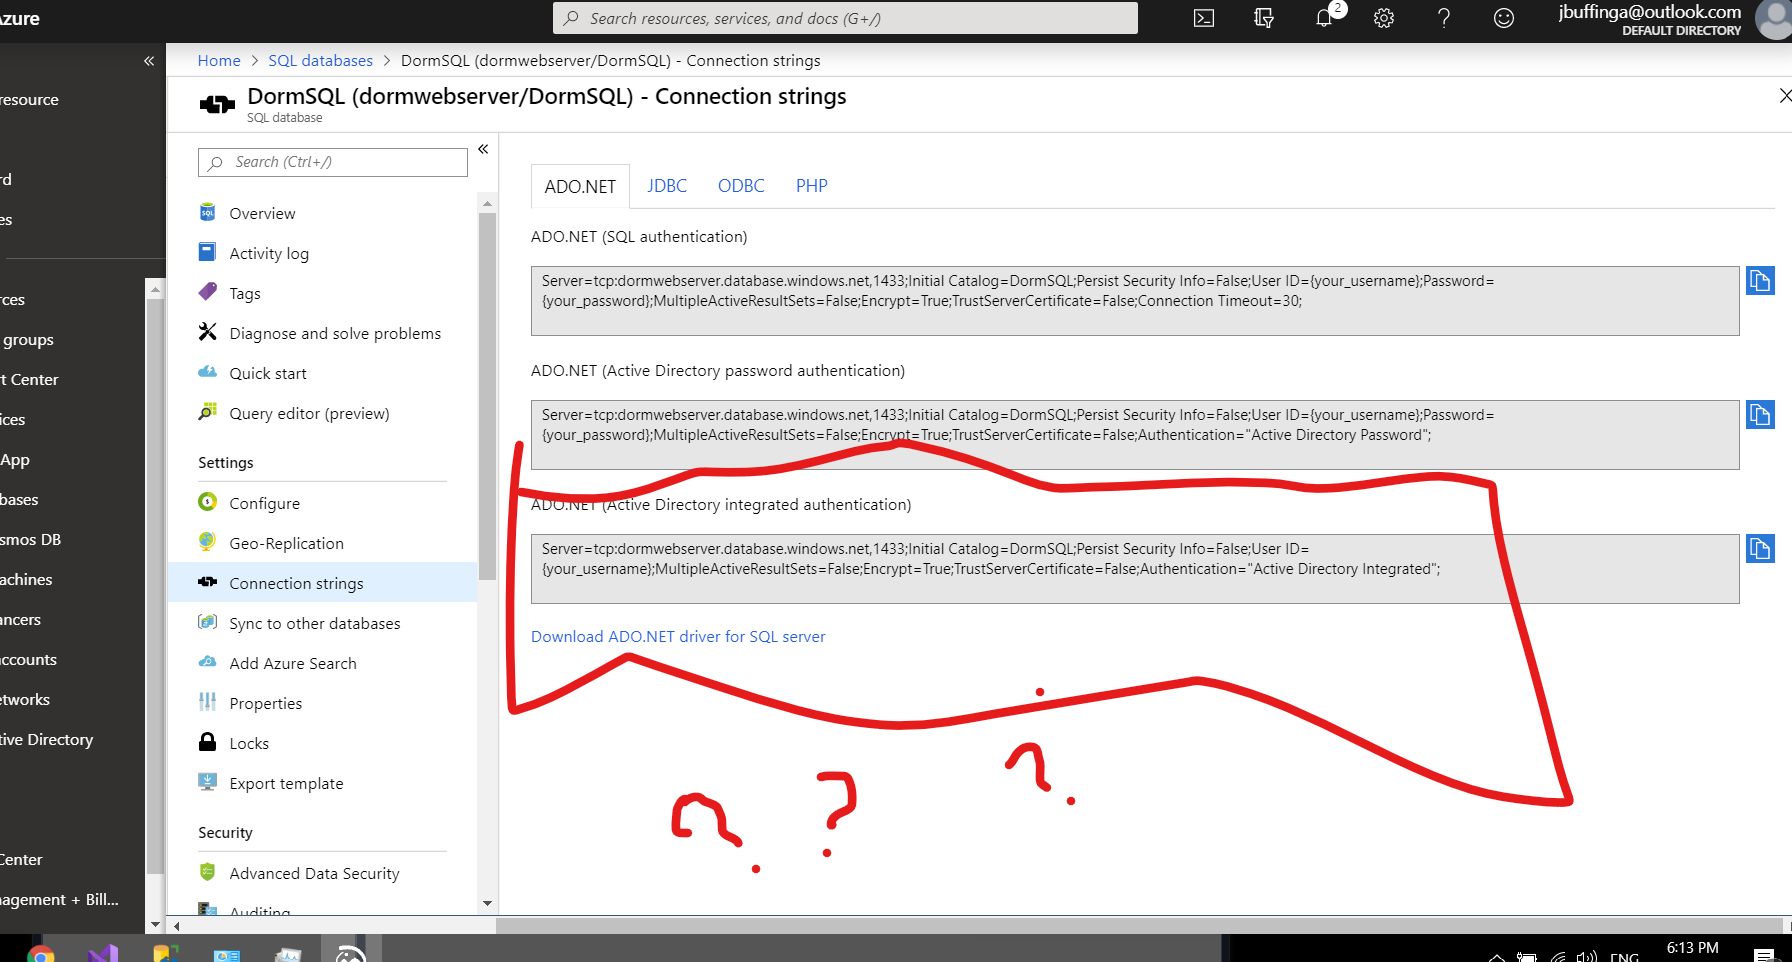Click the Locks padlock icon
Screen dimensions: 1792x962
[208, 742]
